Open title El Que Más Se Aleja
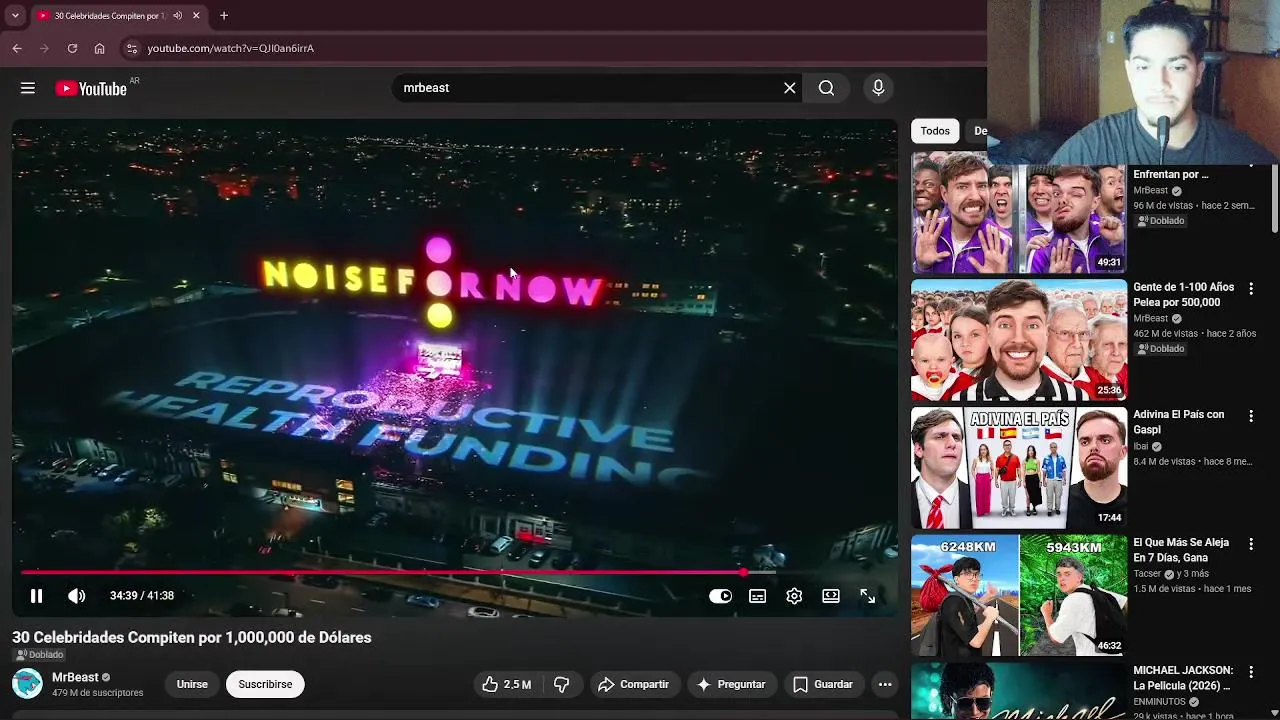 pyautogui.click(x=1180, y=551)
